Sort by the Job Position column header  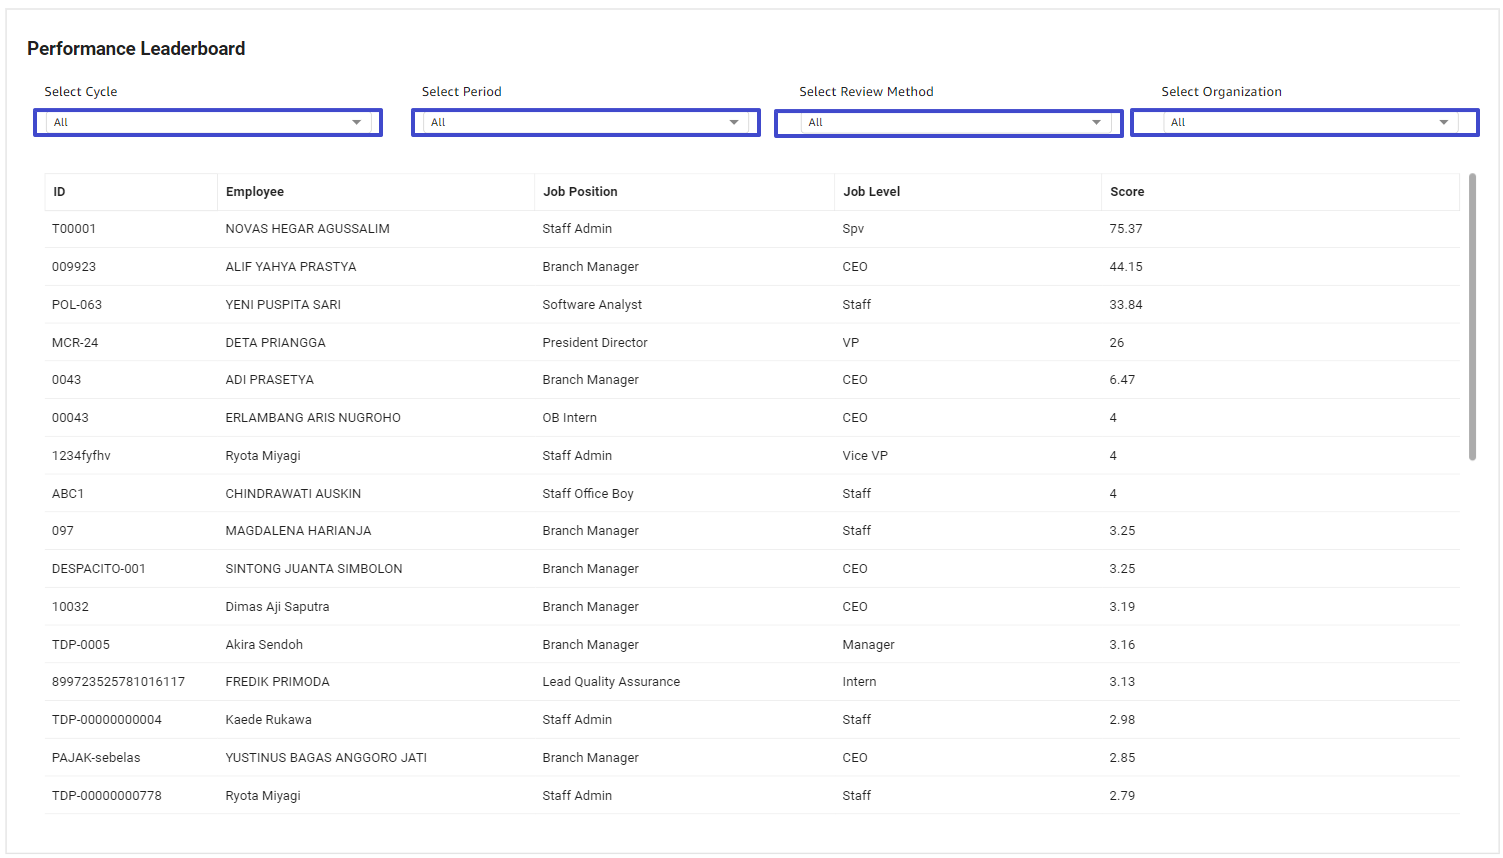click(685, 192)
